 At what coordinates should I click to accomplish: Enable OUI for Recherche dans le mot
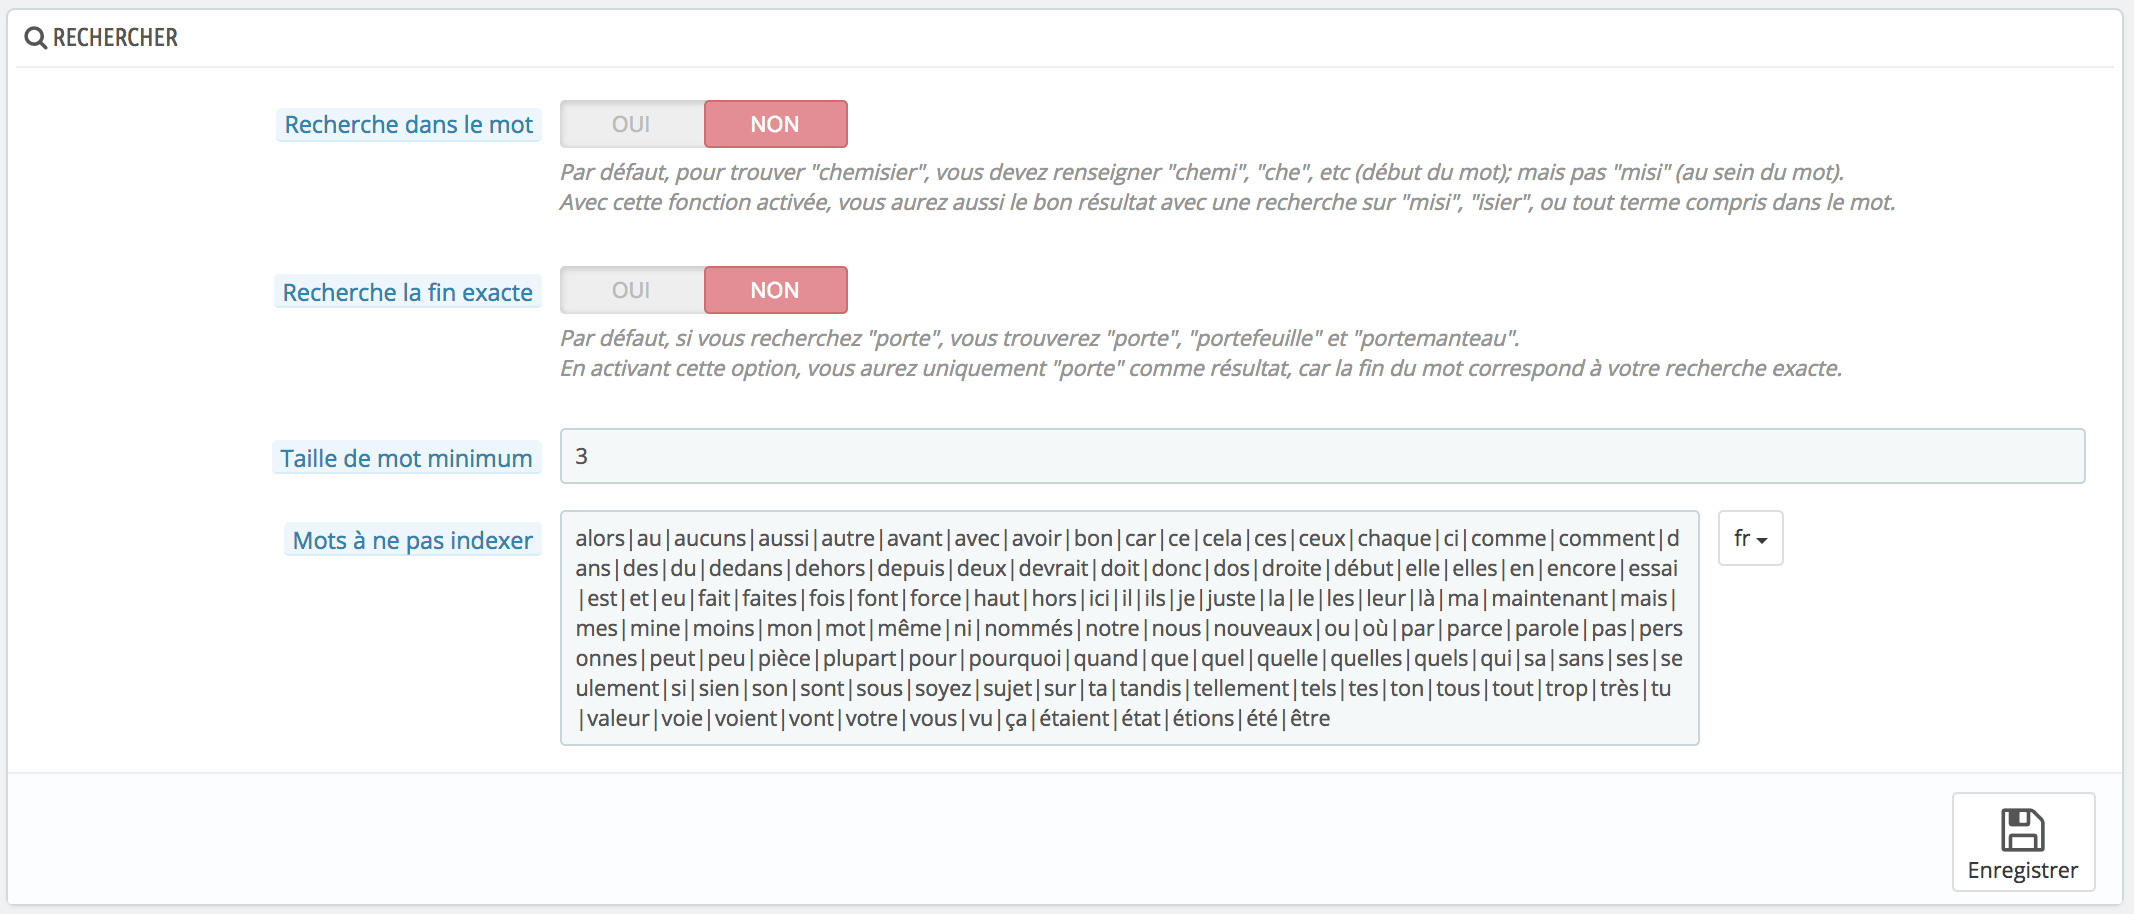click(631, 124)
